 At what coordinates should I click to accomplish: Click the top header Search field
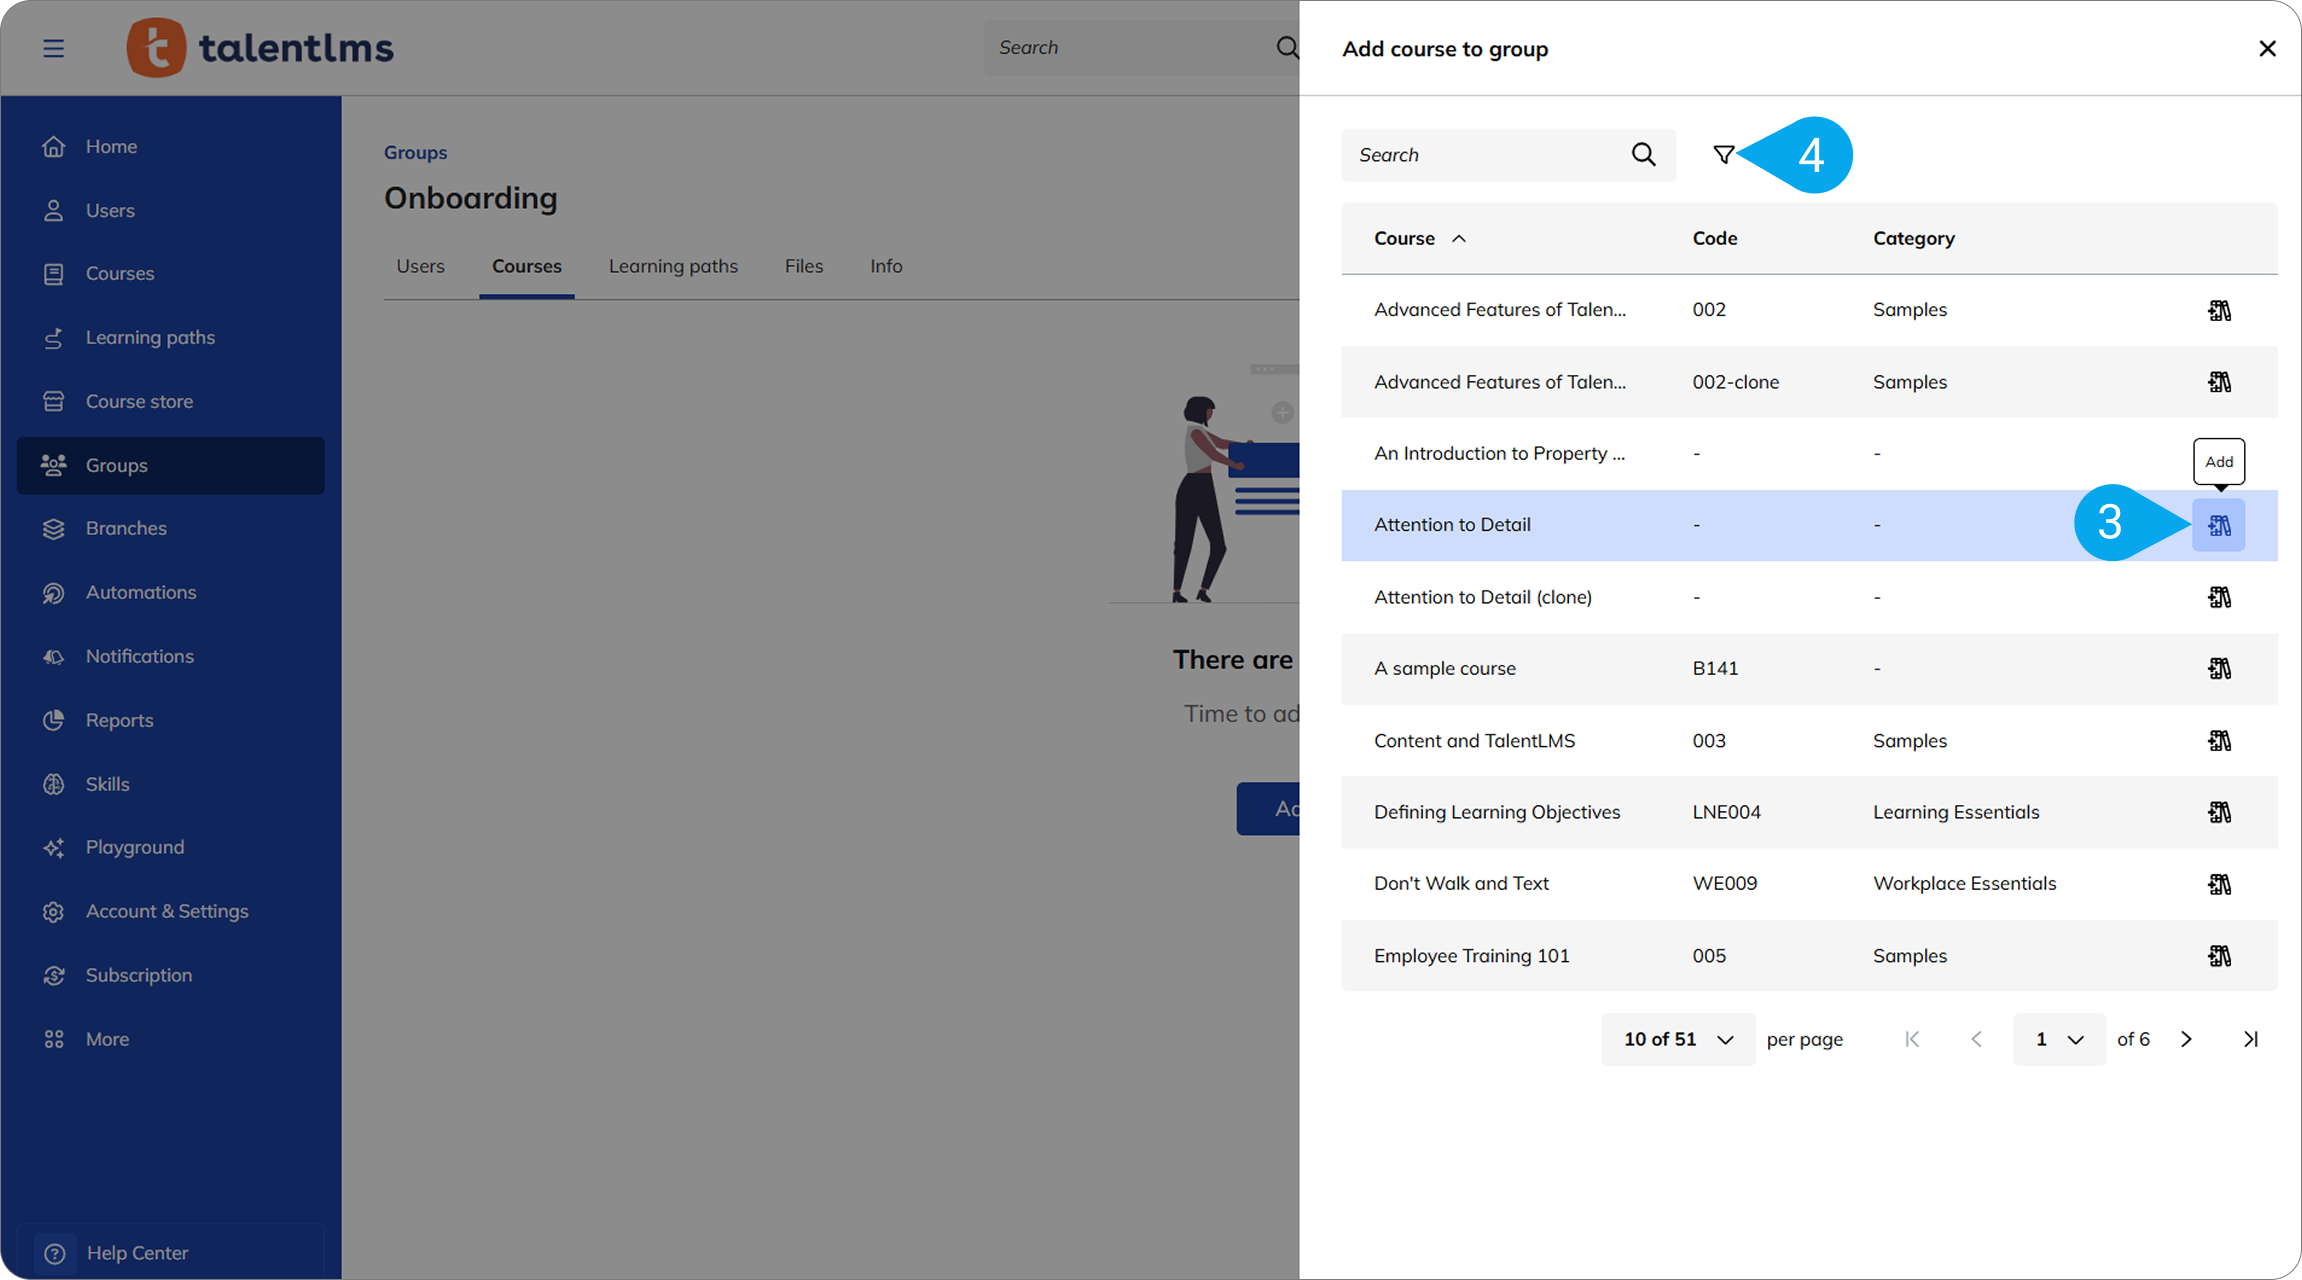coord(1140,48)
